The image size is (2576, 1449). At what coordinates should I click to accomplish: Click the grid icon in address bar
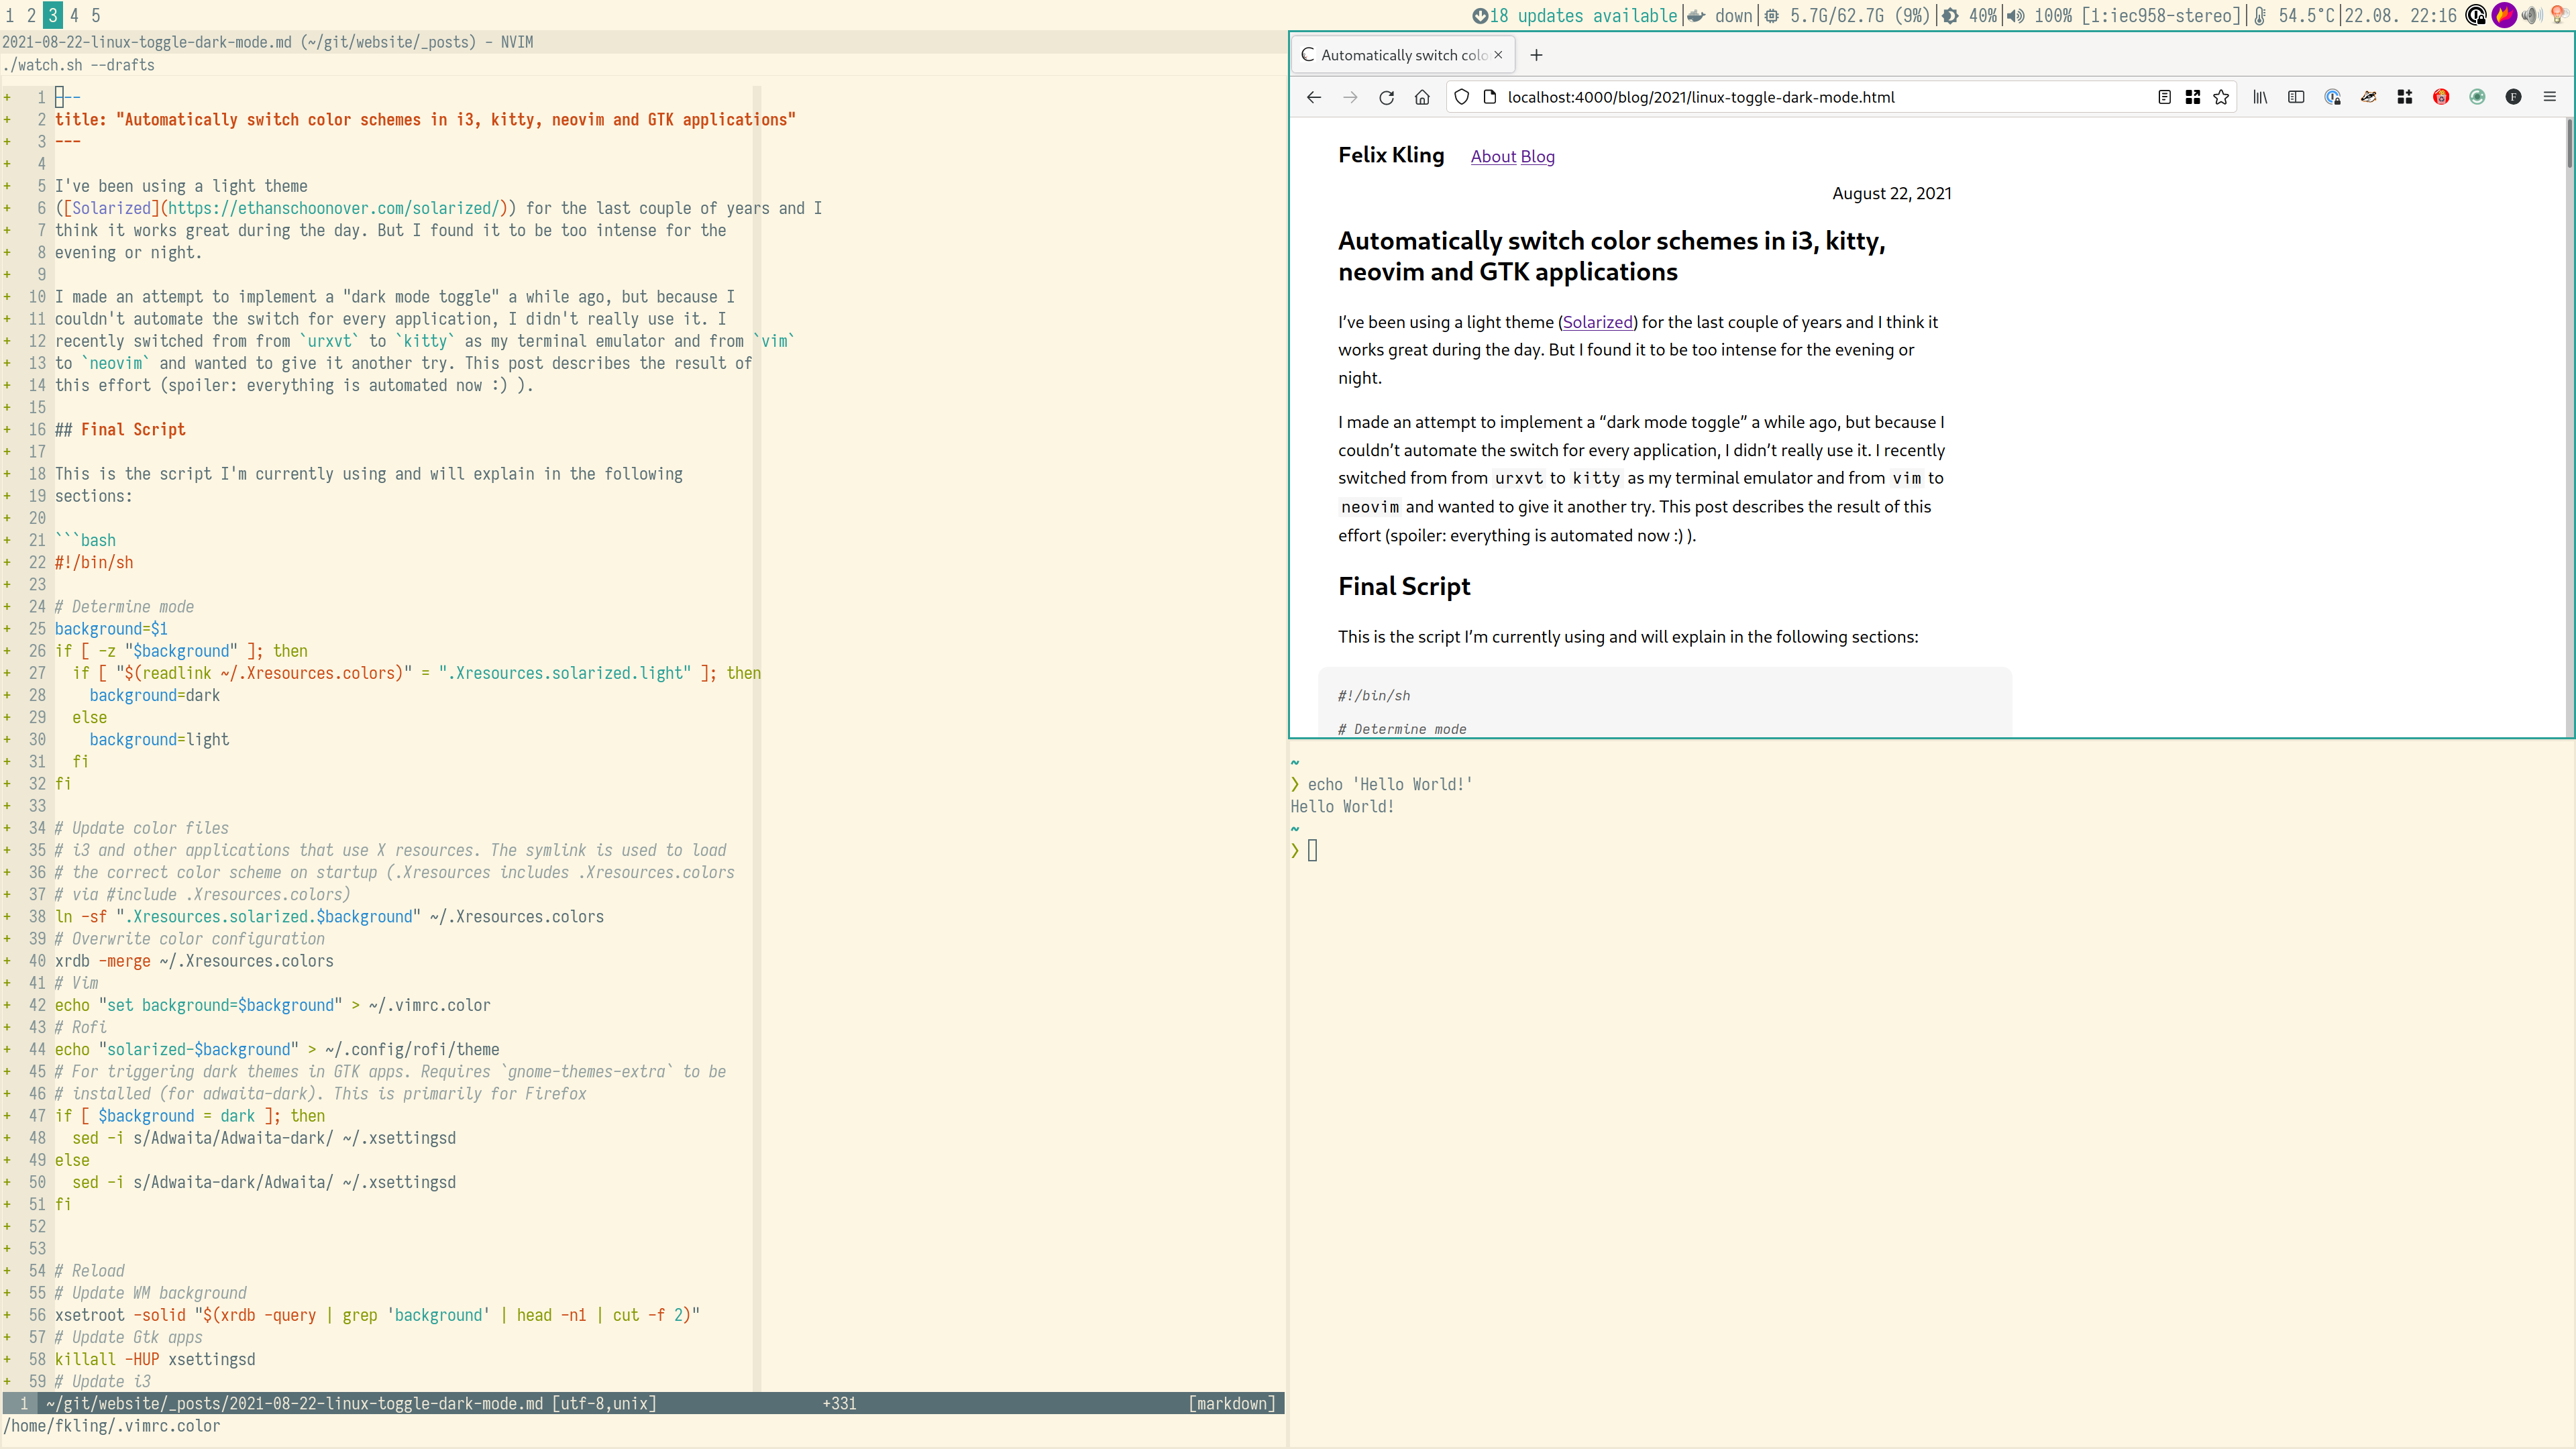tap(2192, 97)
